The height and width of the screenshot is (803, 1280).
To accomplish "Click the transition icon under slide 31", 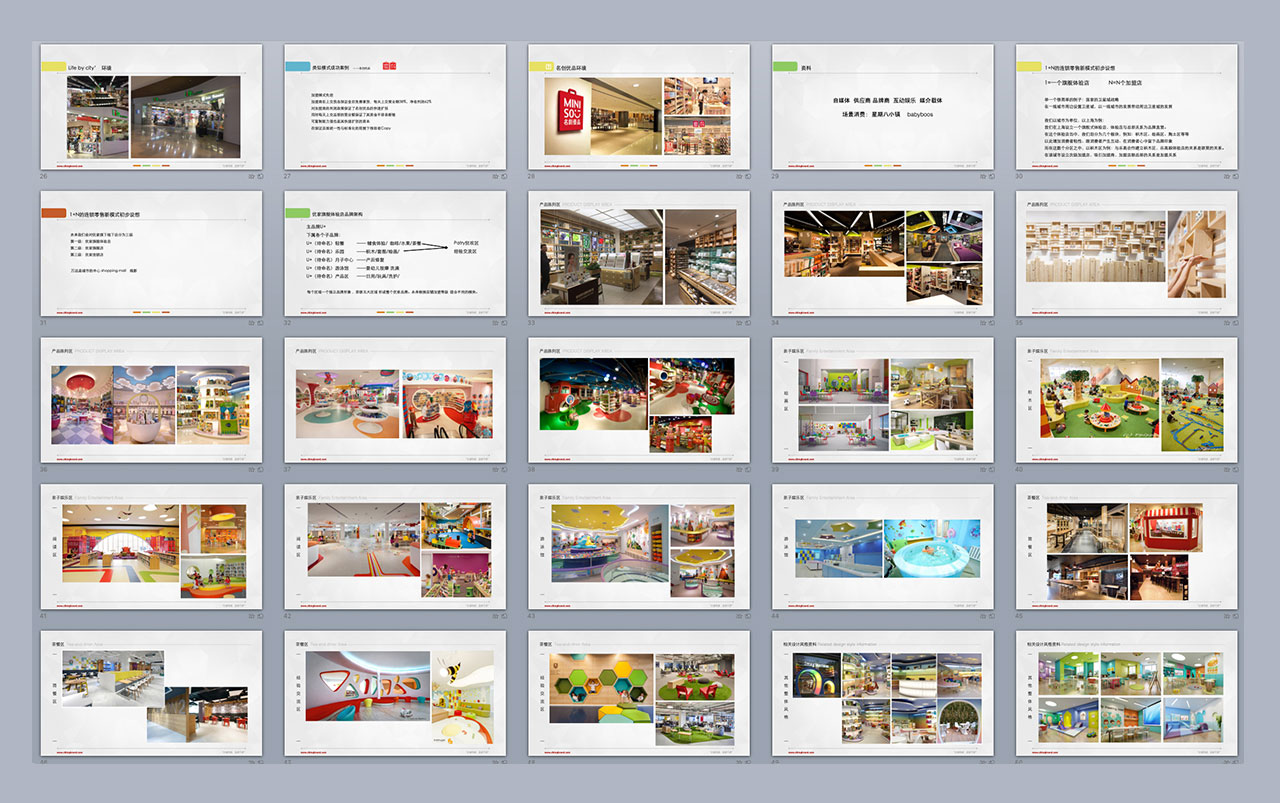I will coord(259,322).
